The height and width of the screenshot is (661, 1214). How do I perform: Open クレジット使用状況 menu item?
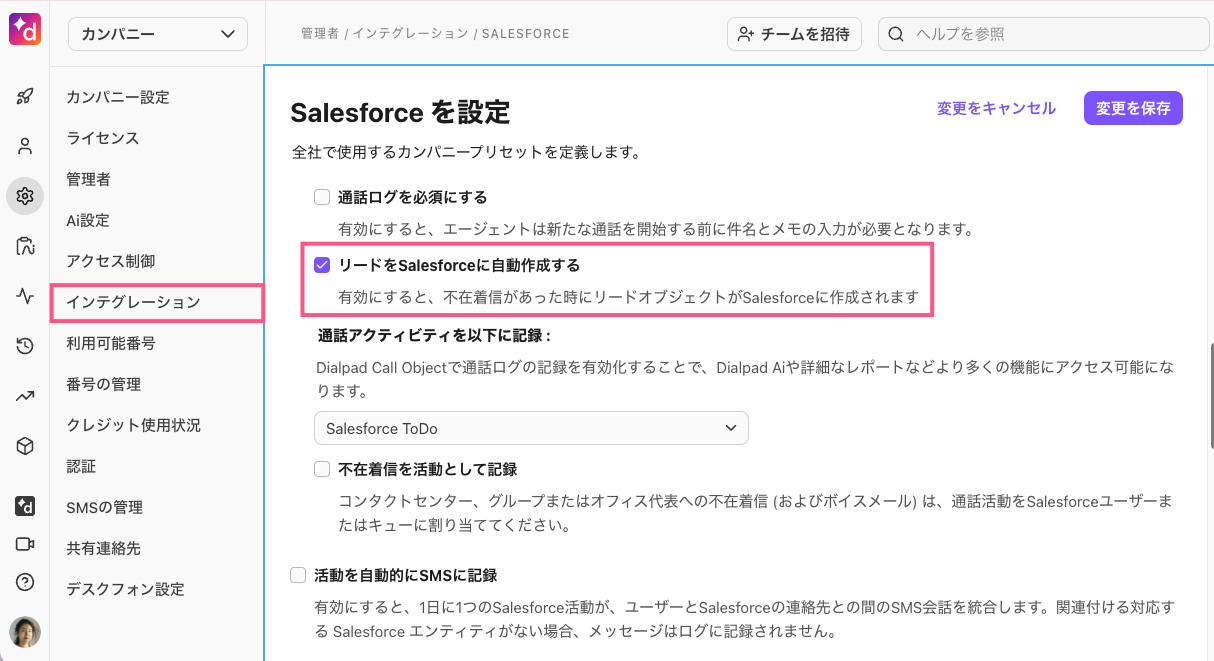134,425
